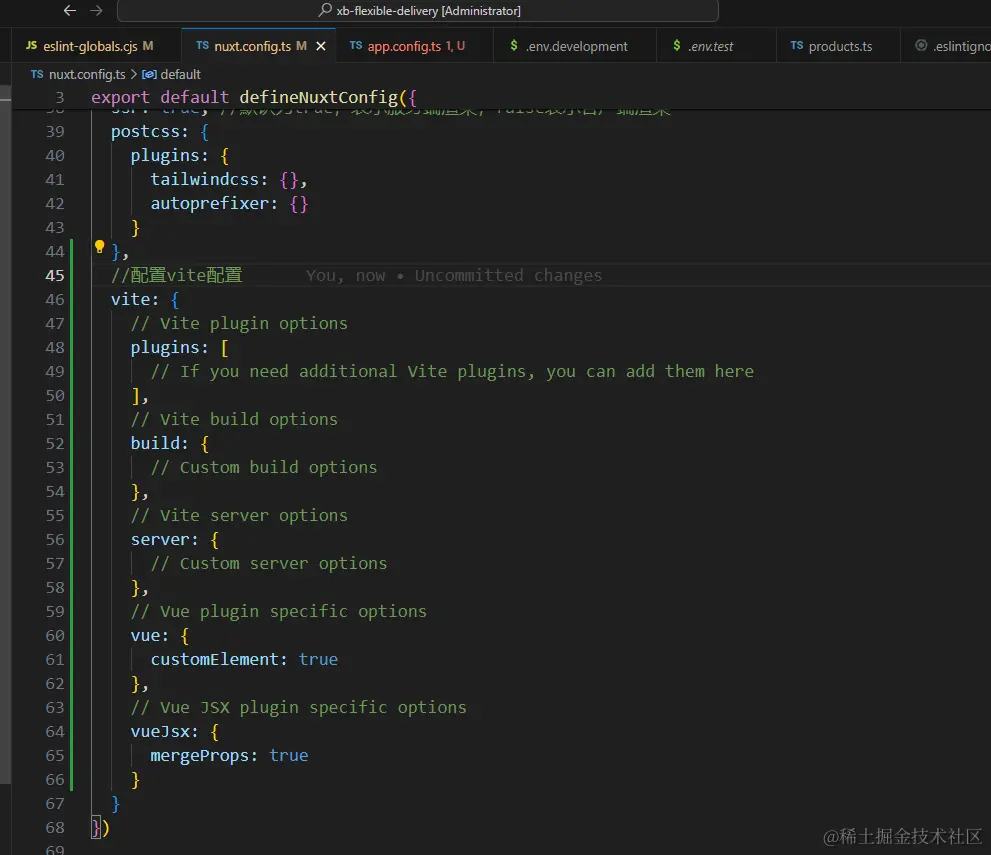
Task: Click the dollar icon on .env.test tab
Action: (677, 45)
